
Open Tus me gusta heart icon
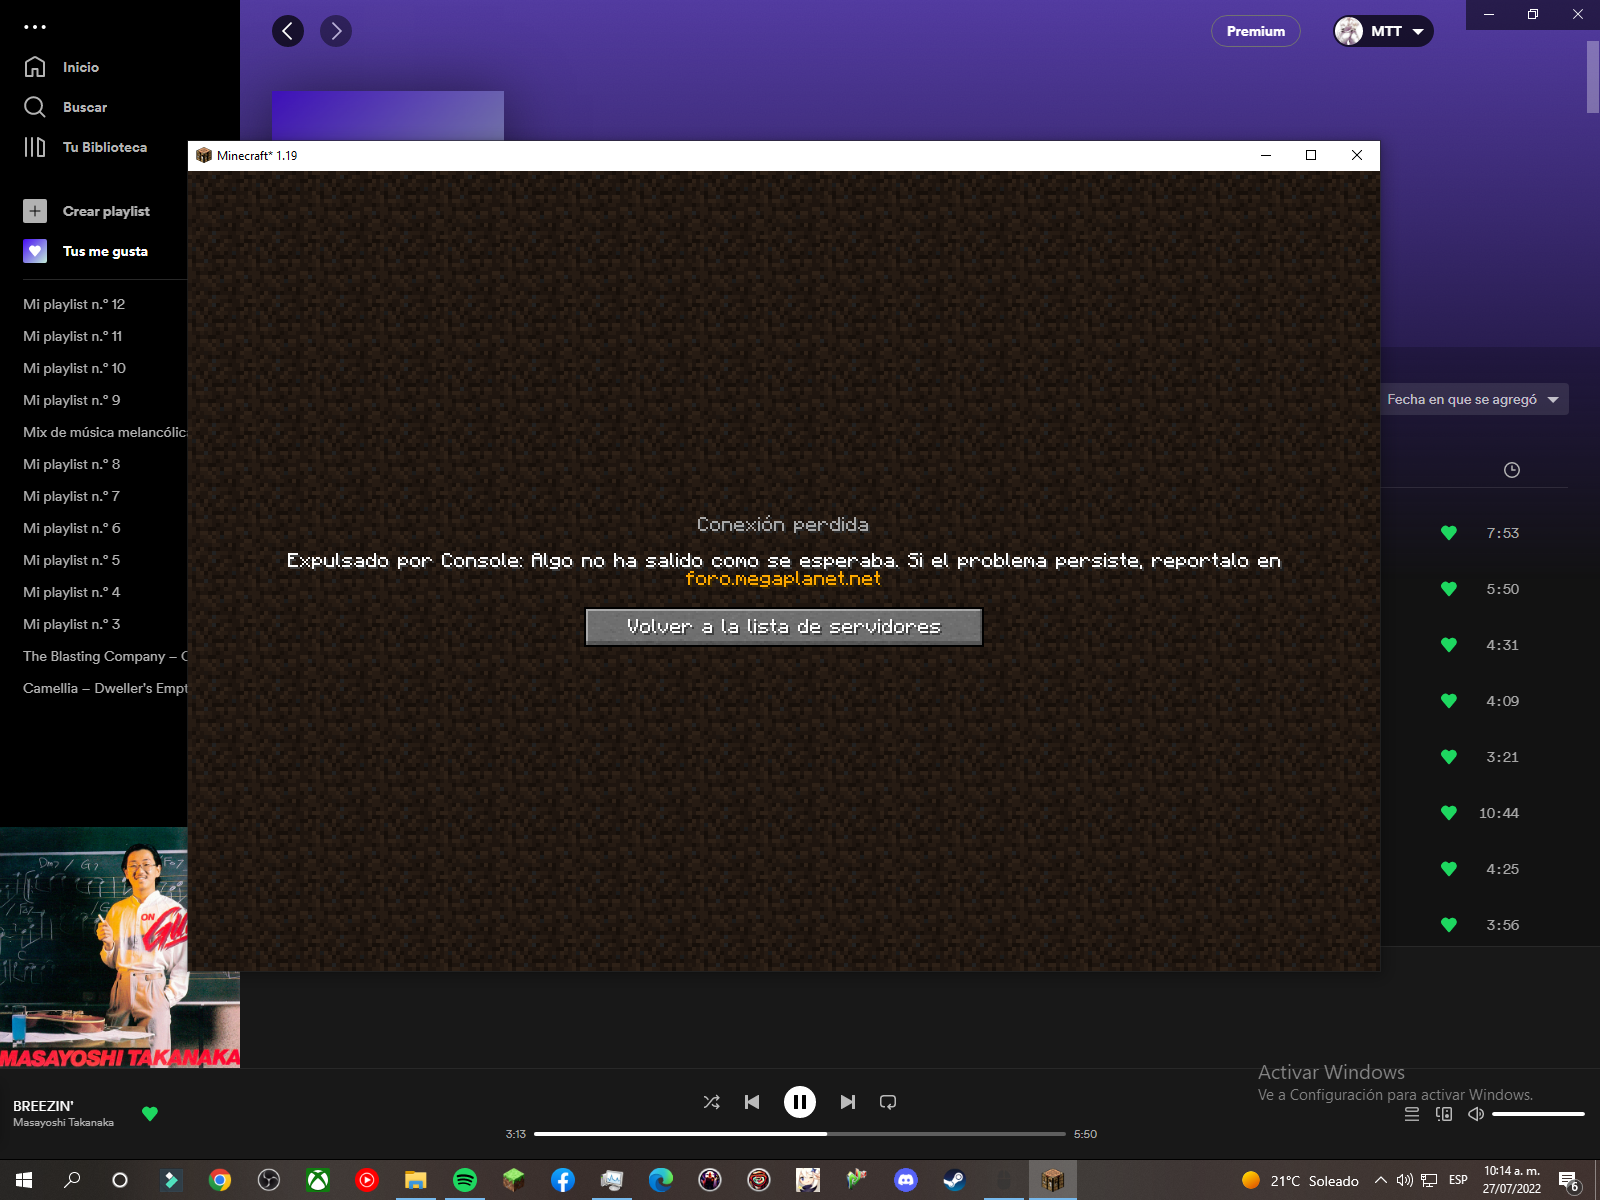point(35,251)
